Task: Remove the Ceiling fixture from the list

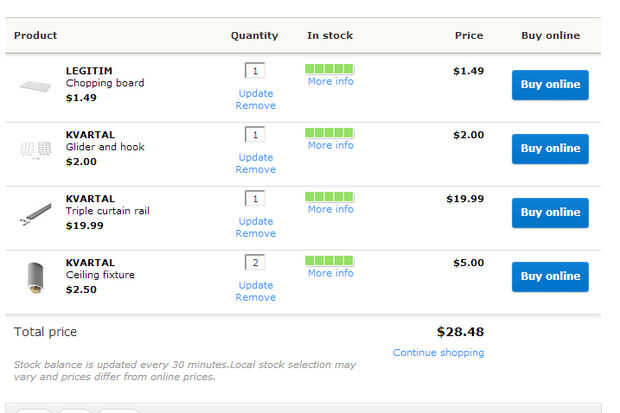Action: tap(255, 297)
